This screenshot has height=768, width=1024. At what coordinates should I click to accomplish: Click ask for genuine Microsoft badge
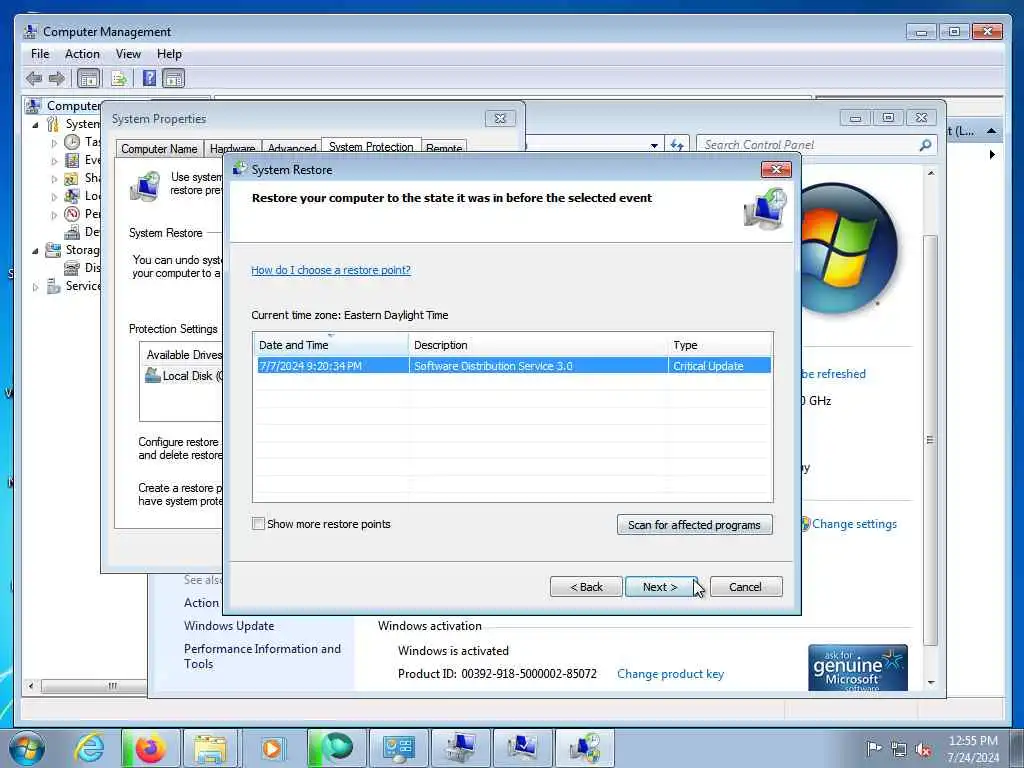(857, 667)
